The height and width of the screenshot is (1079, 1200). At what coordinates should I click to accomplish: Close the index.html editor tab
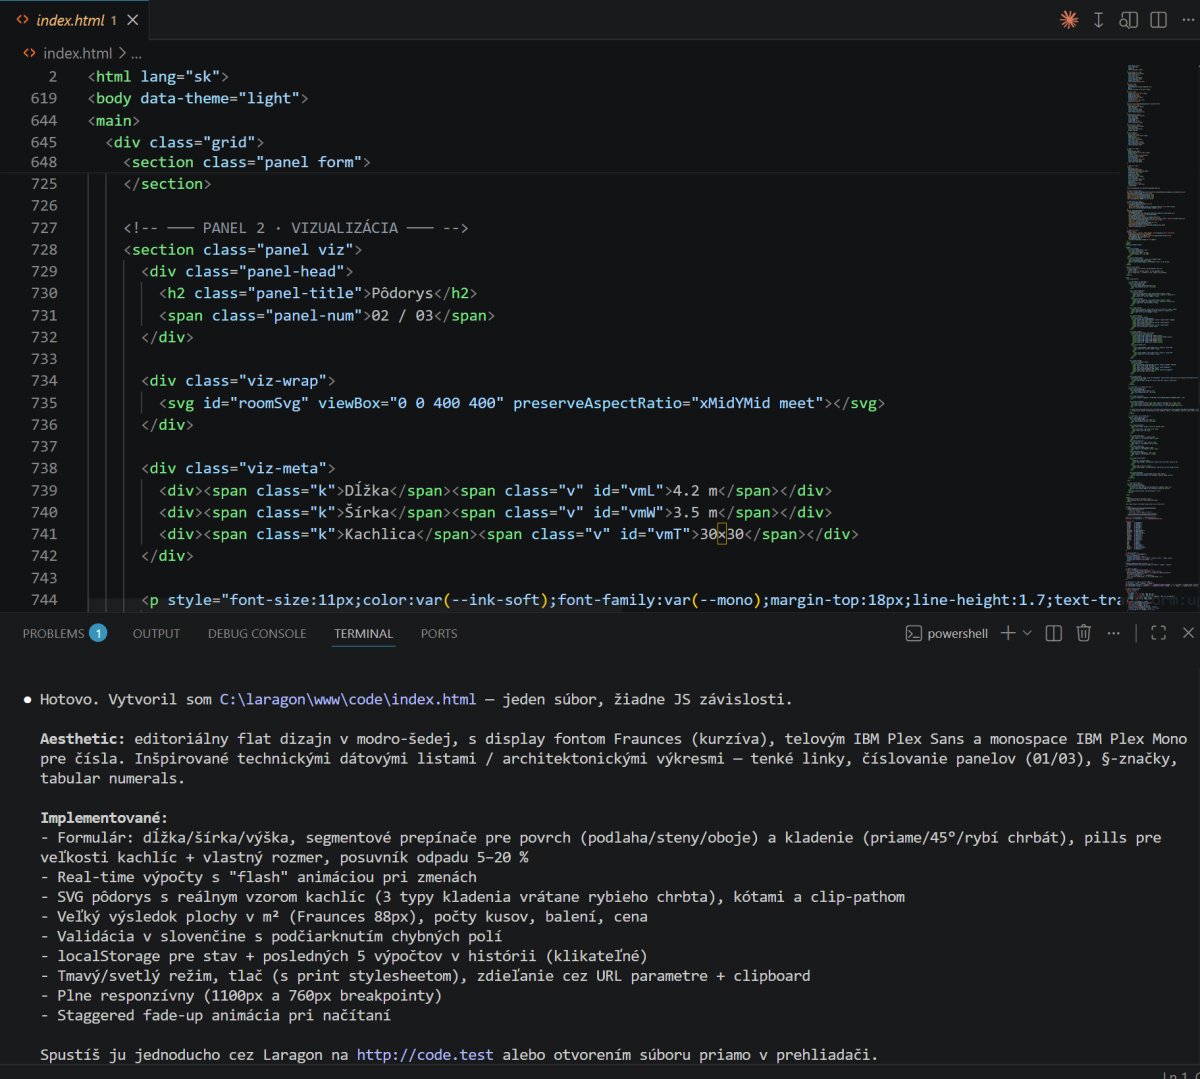pos(133,20)
